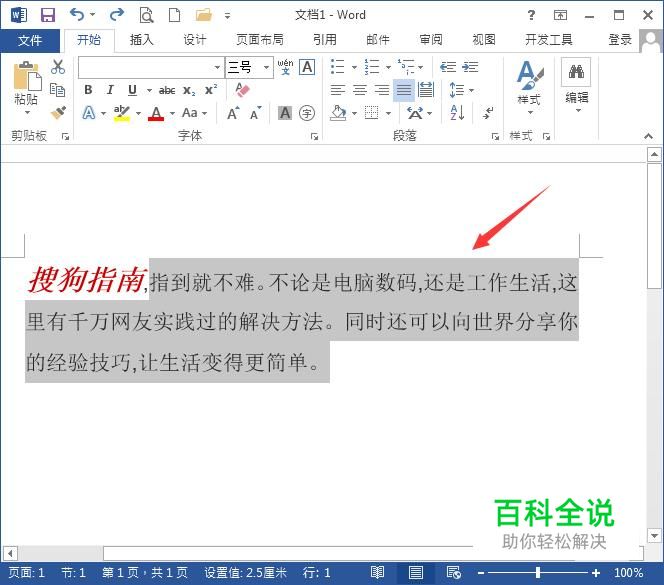Justify the paragraph text

click(404, 90)
